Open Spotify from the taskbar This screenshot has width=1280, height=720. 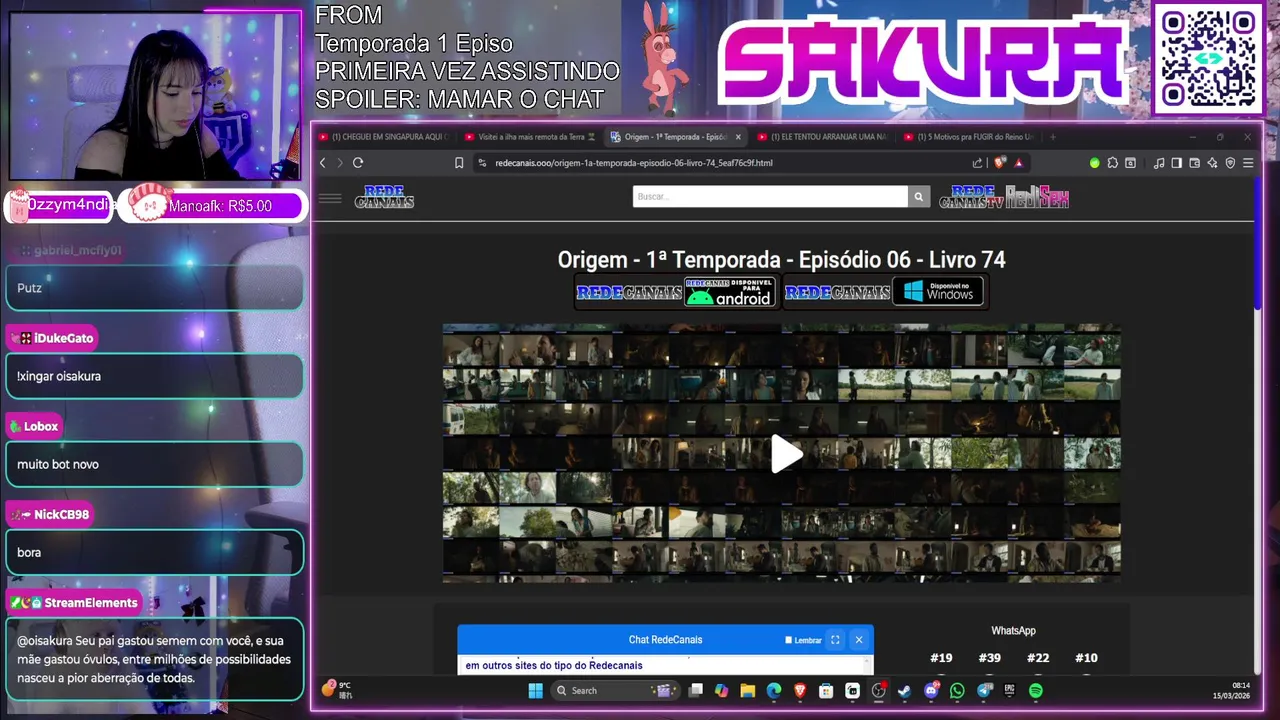click(x=1036, y=690)
